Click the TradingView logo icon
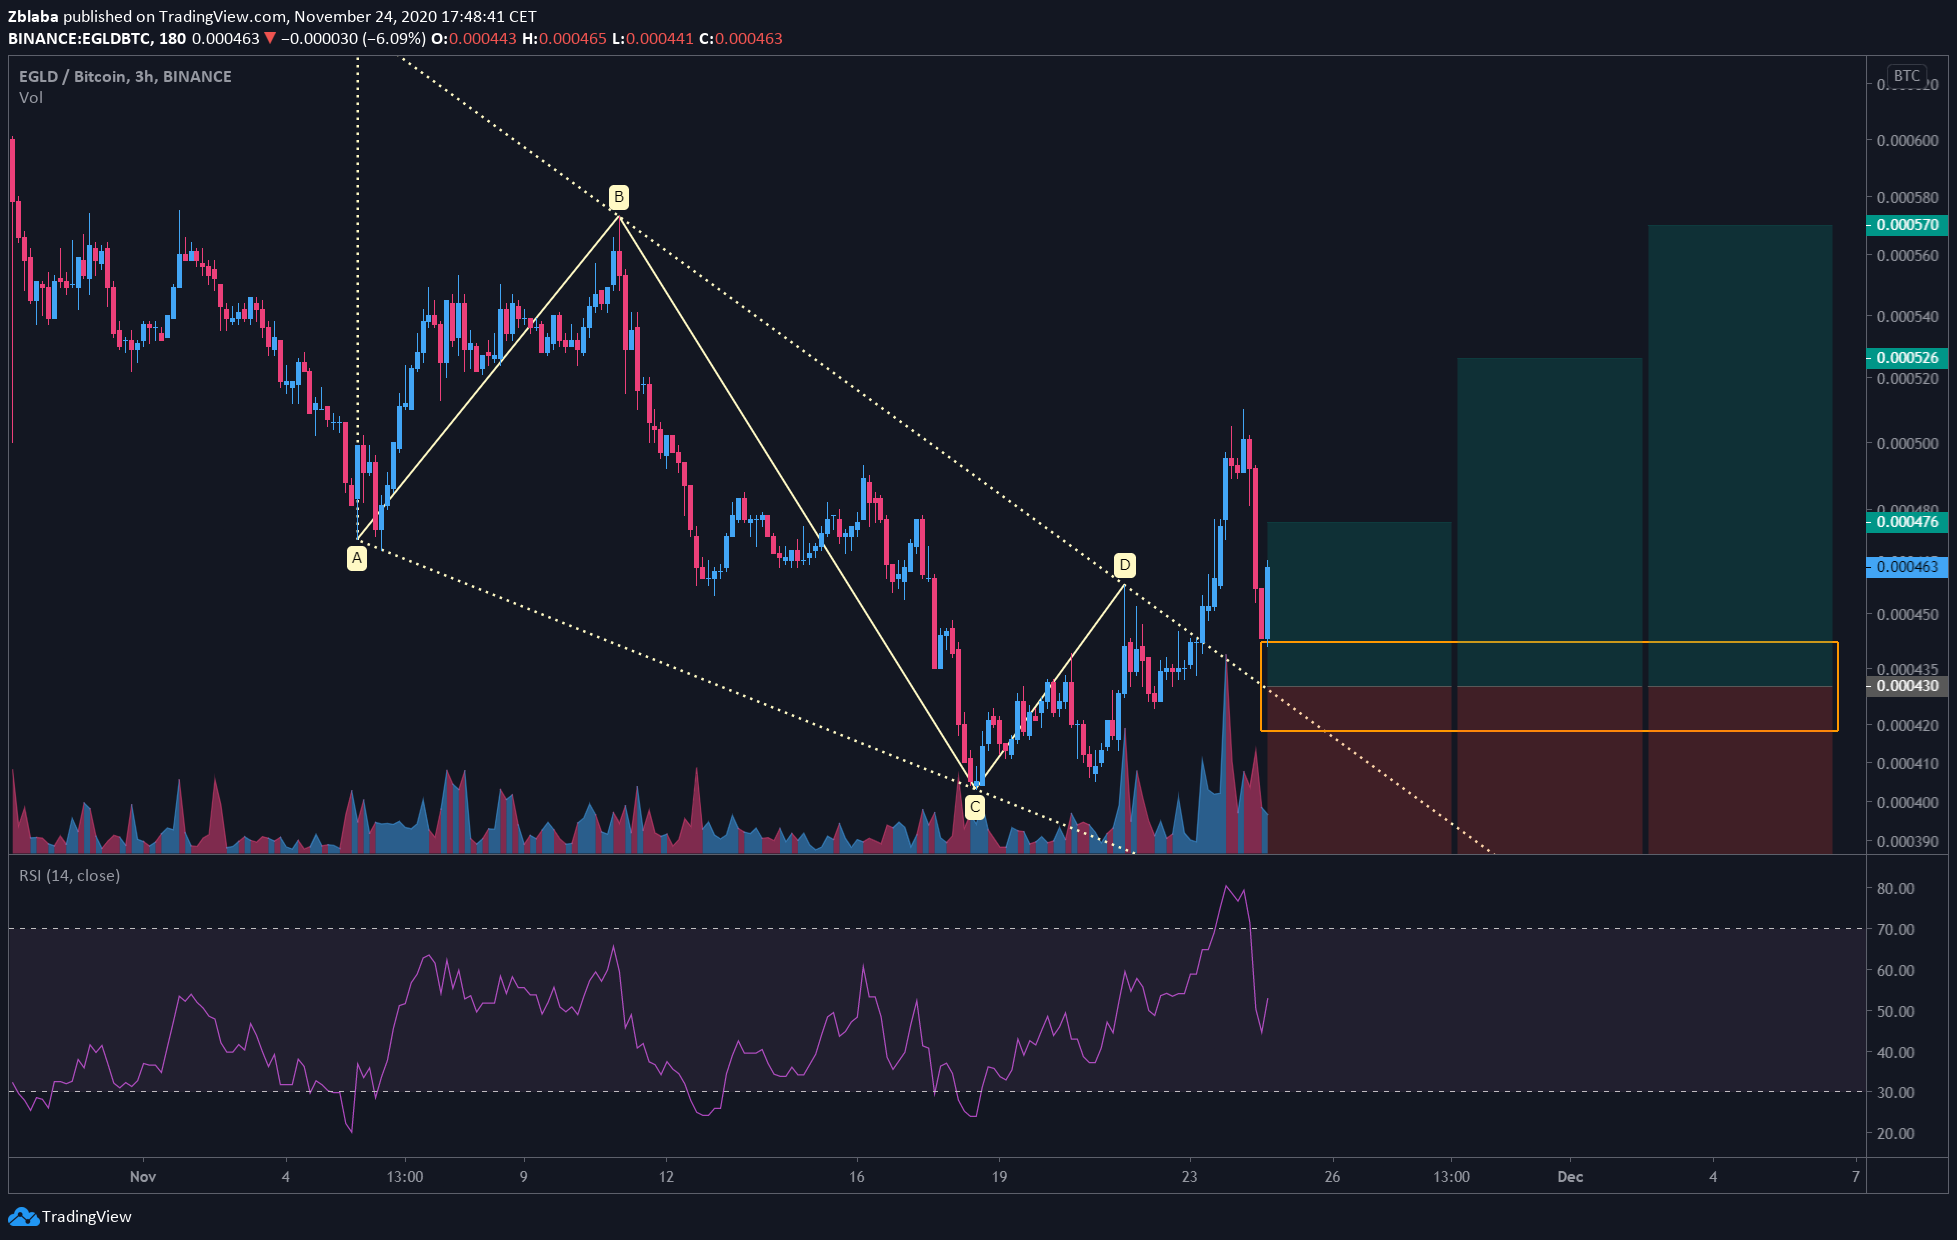 23,1217
